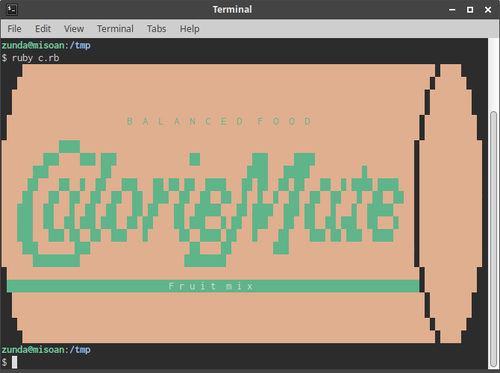Click the 'ruby c.rb' command line

(x=36, y=58)
